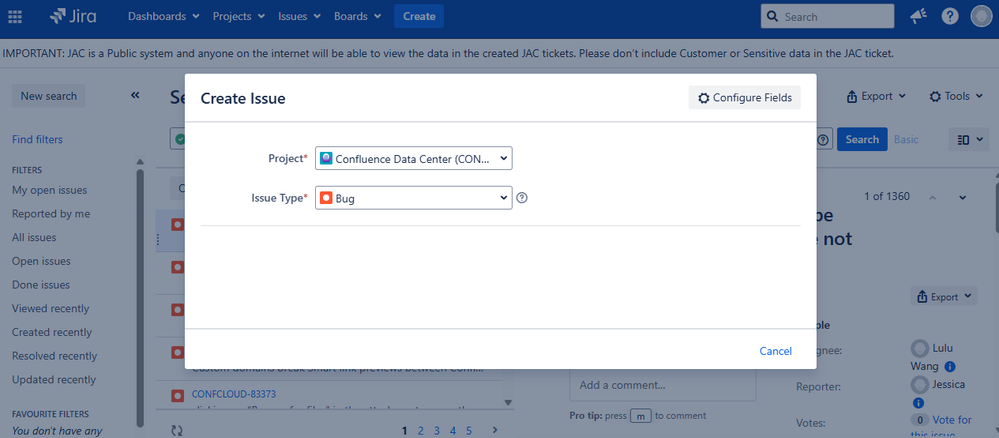This screenshot has height=438, width=999.
Task: Go to next issue arrow
Action: [963, 197]
